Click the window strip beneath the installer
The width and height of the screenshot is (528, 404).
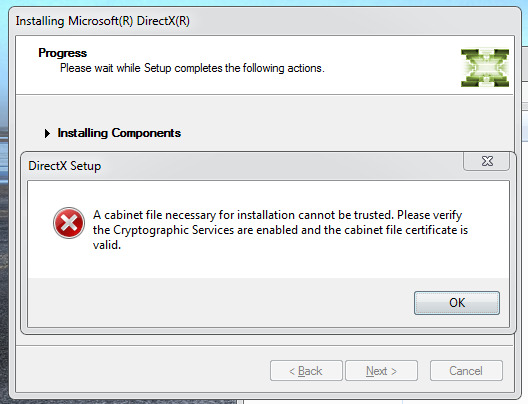tap(381, 402)
